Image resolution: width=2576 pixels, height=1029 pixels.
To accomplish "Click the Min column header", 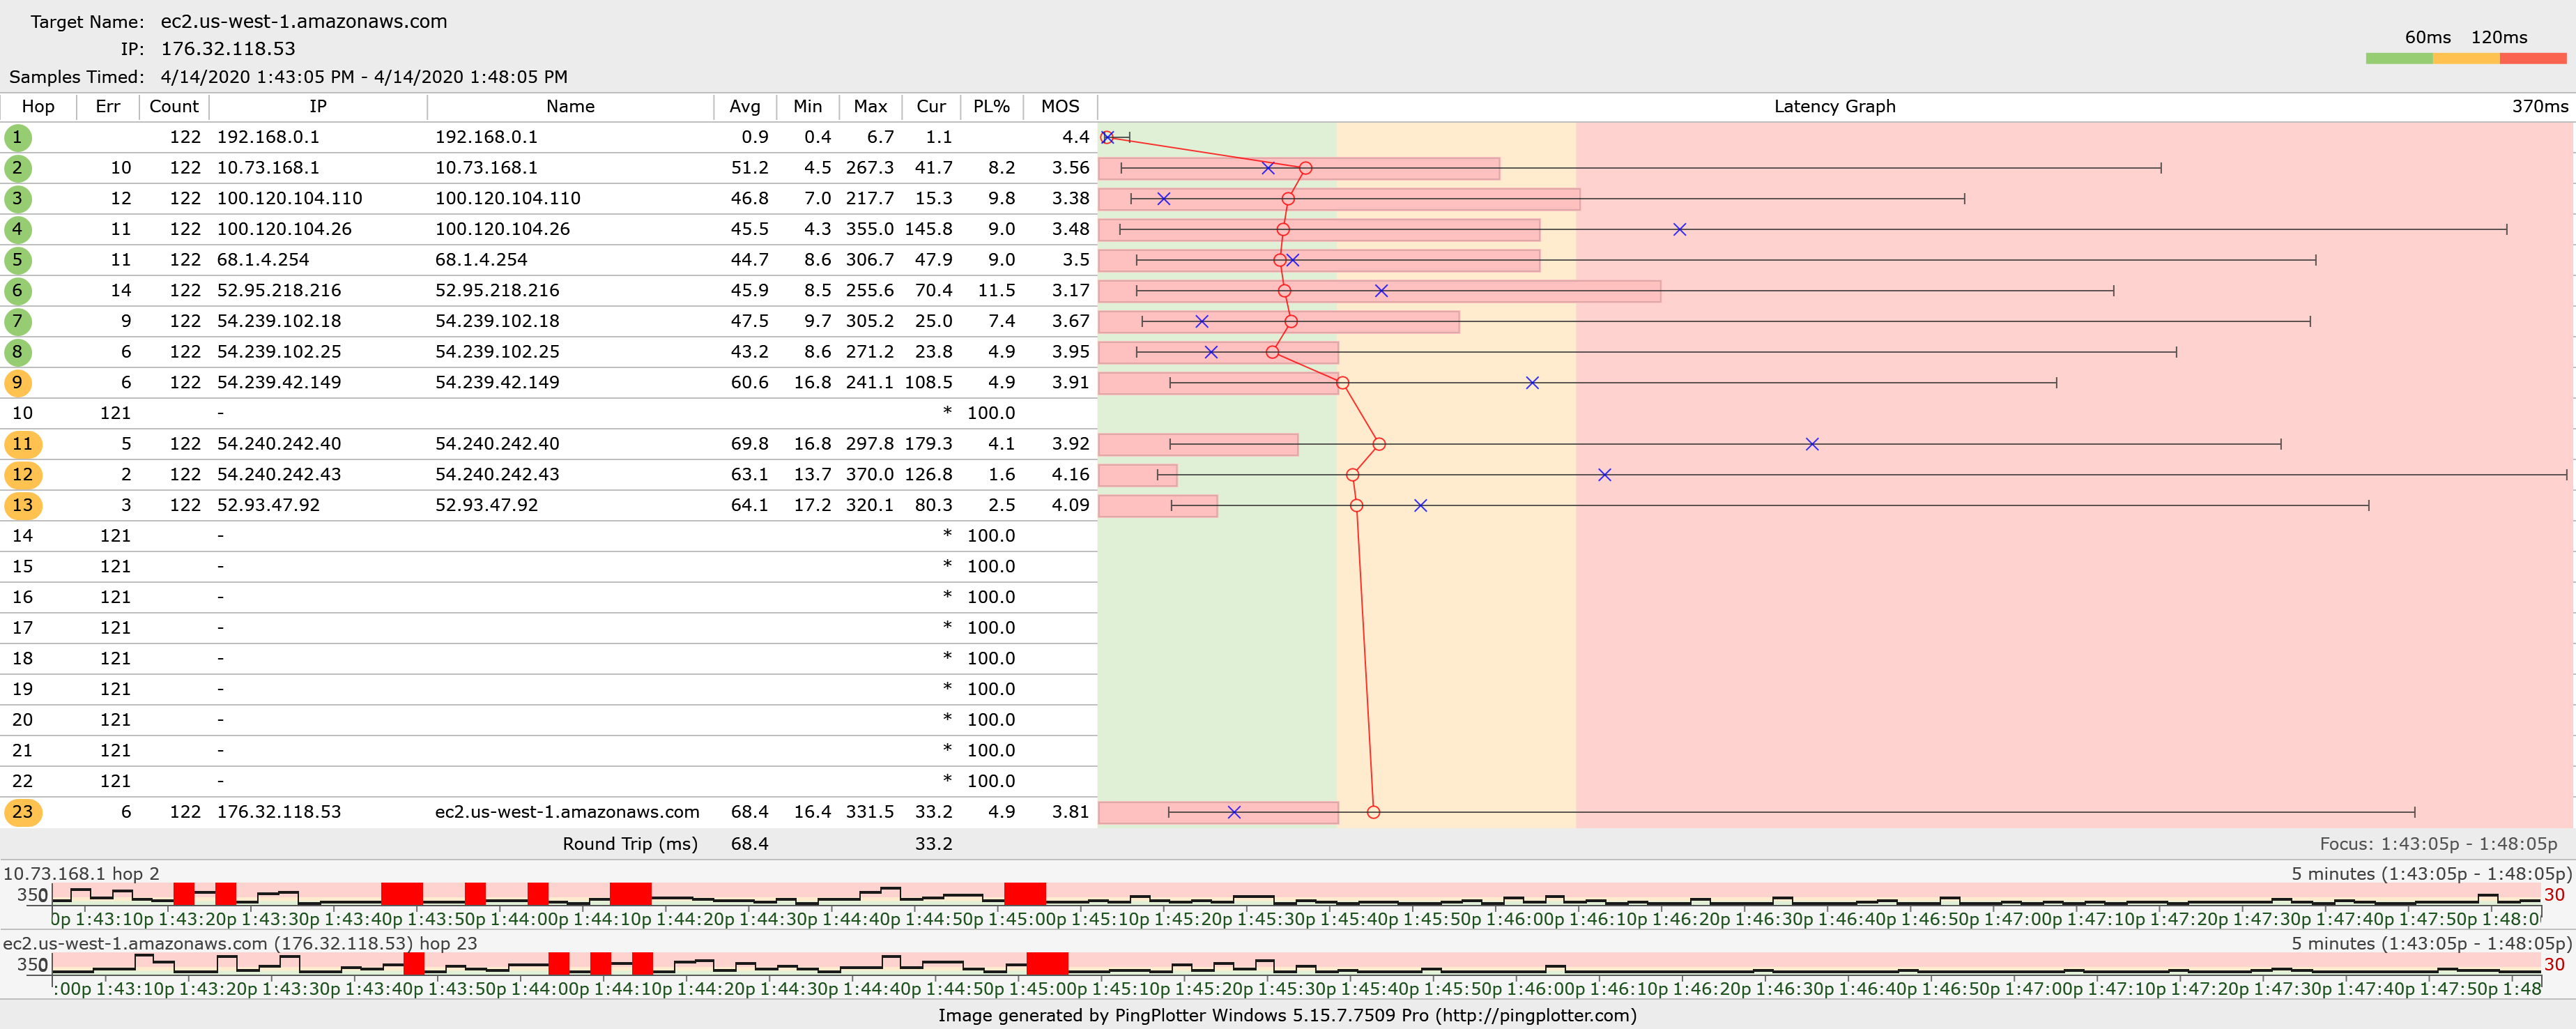I will click(x=808, y=107).
